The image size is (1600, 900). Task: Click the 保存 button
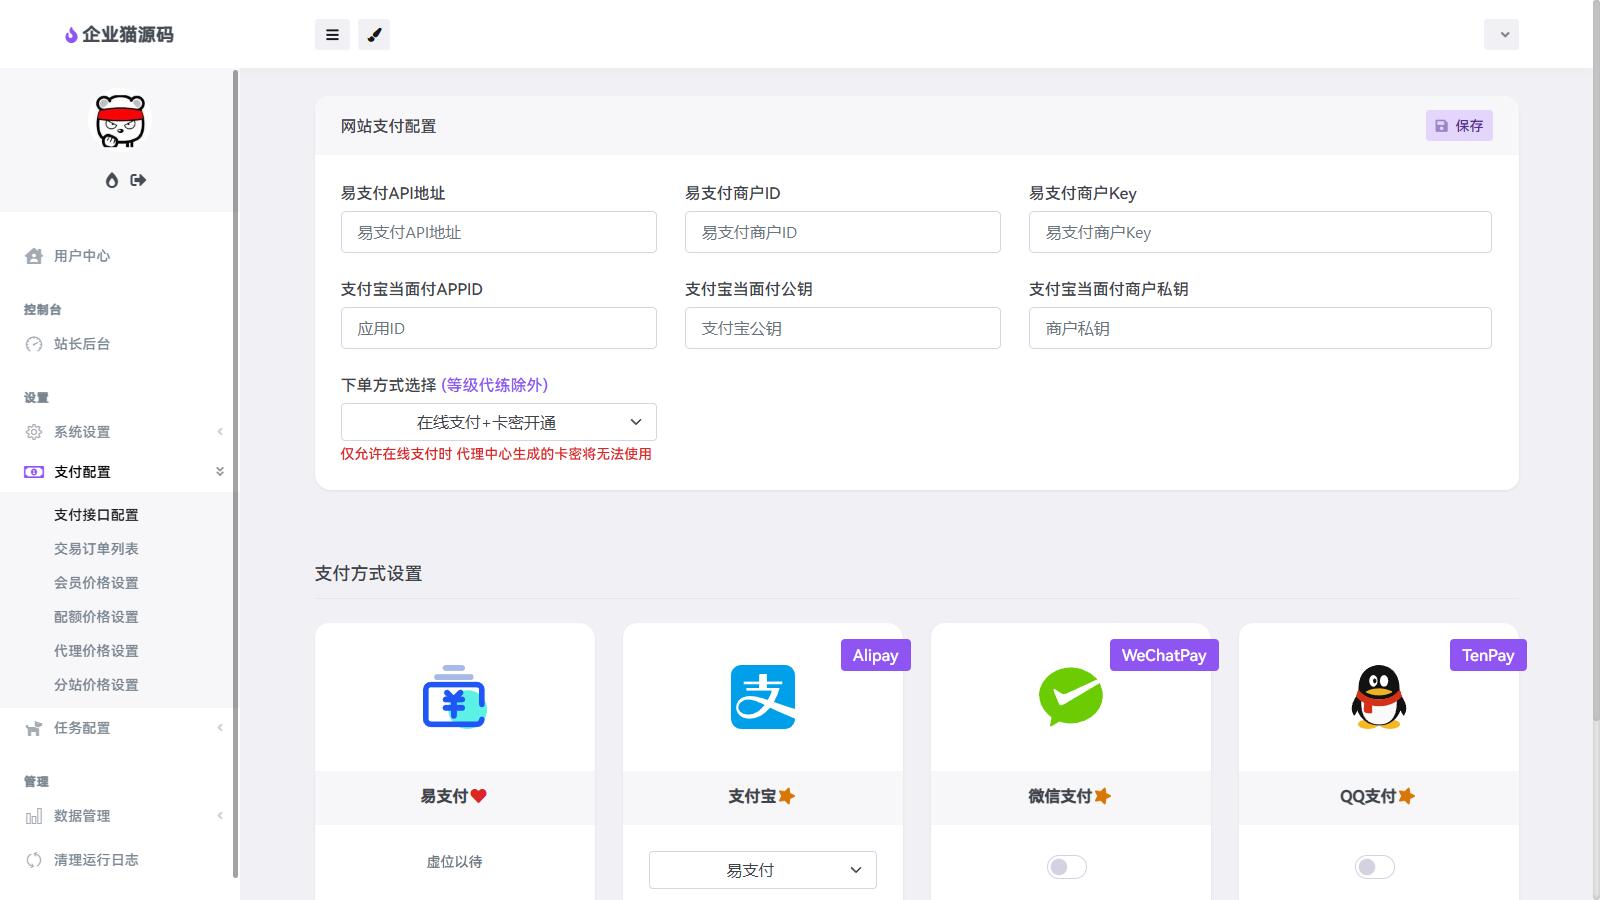(x=1459, y=126)
